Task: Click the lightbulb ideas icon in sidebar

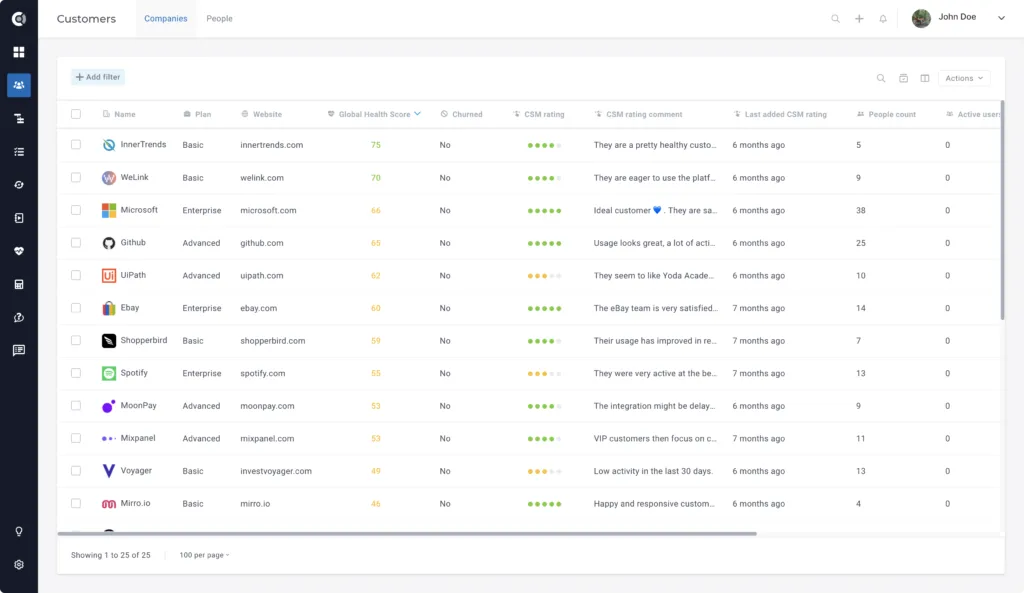Action: coord(19,532)
